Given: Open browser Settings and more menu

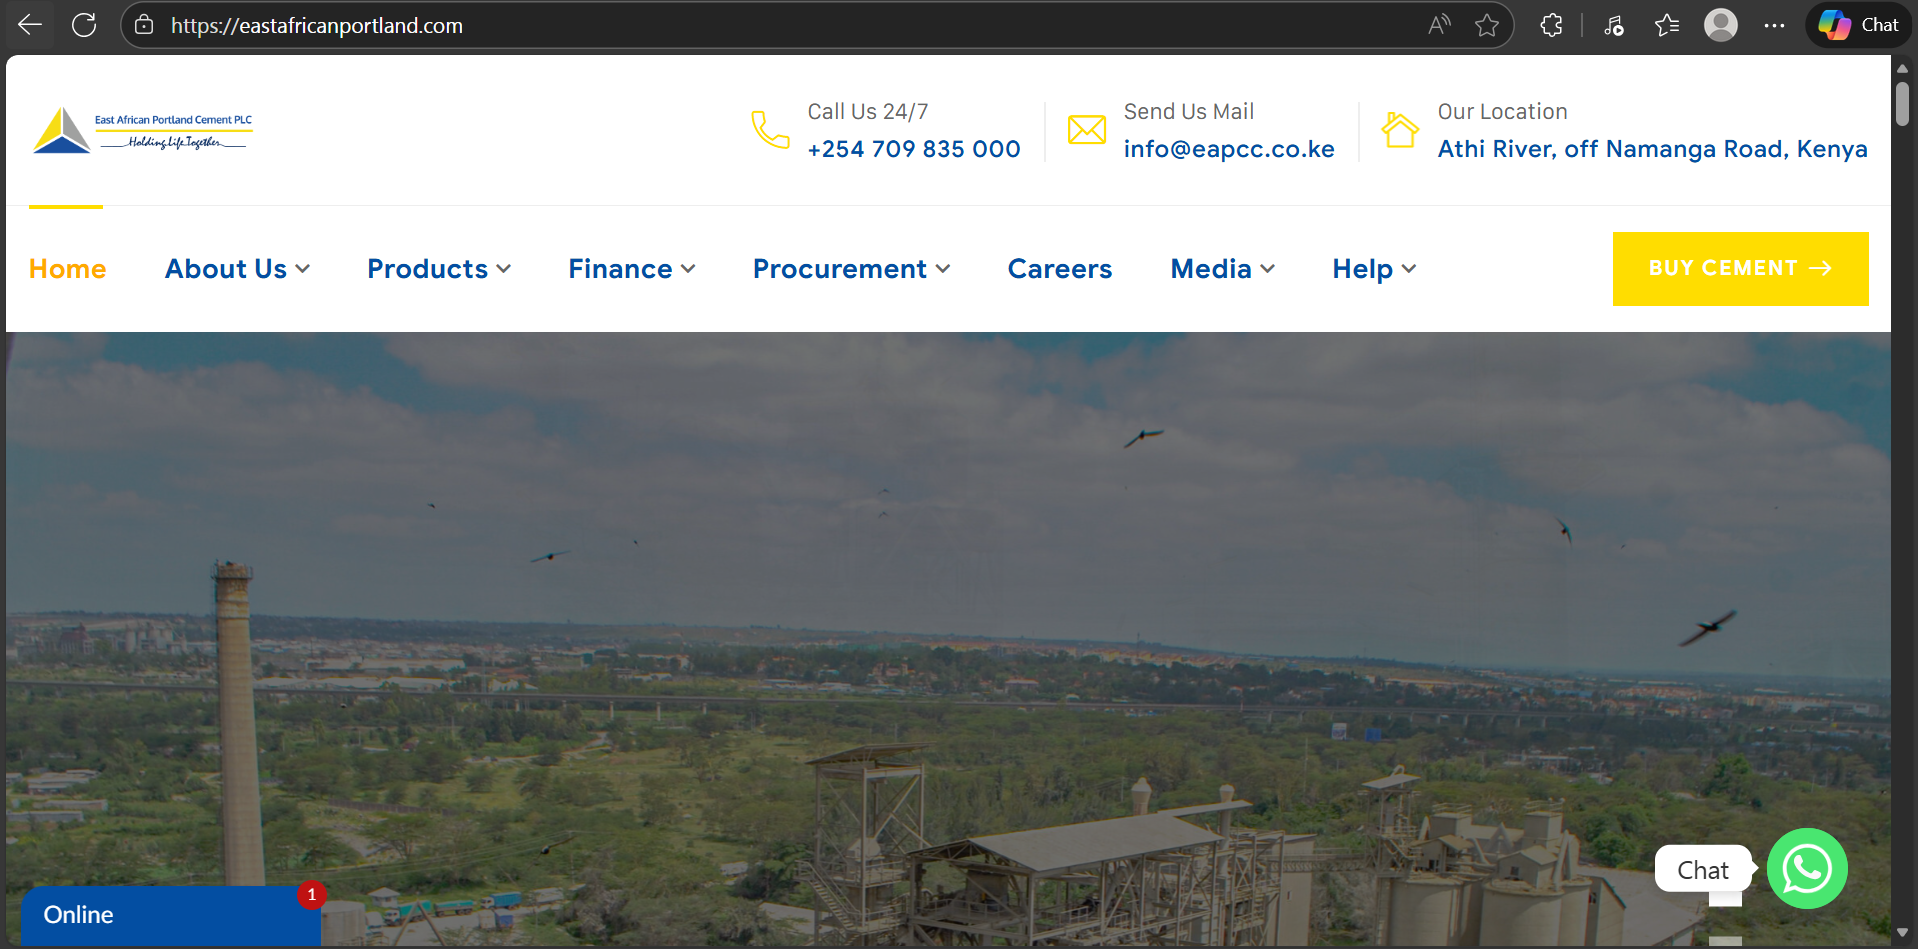Looking at the screenshot, I should [1774, 25].
